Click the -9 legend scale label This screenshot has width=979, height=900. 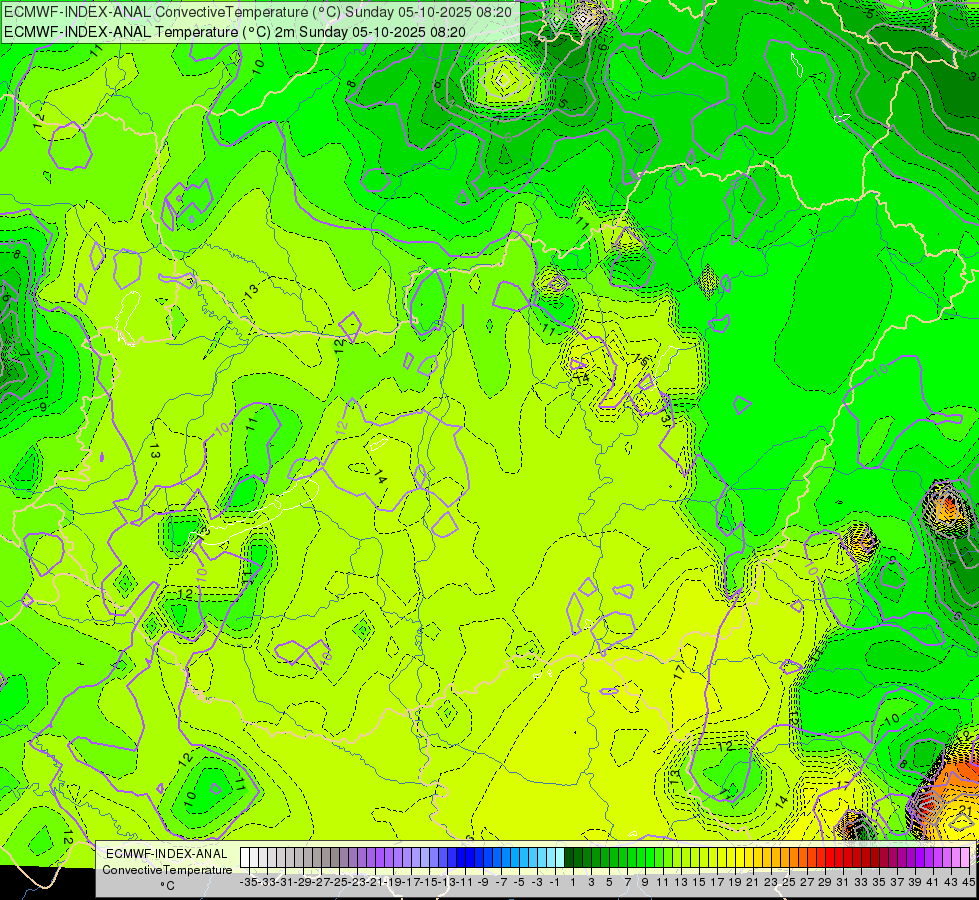tap(483, 882)
